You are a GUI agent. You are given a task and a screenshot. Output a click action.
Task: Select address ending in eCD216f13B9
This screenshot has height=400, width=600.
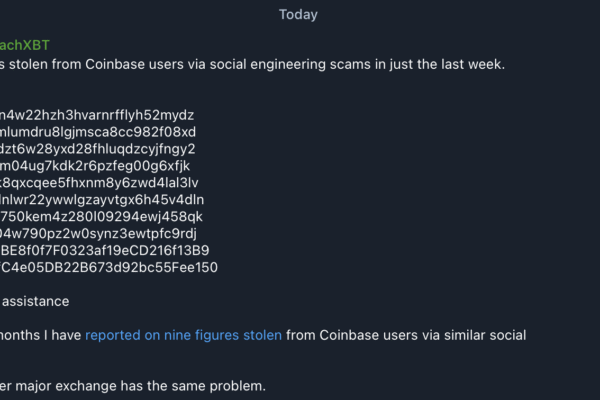[105, 250]
